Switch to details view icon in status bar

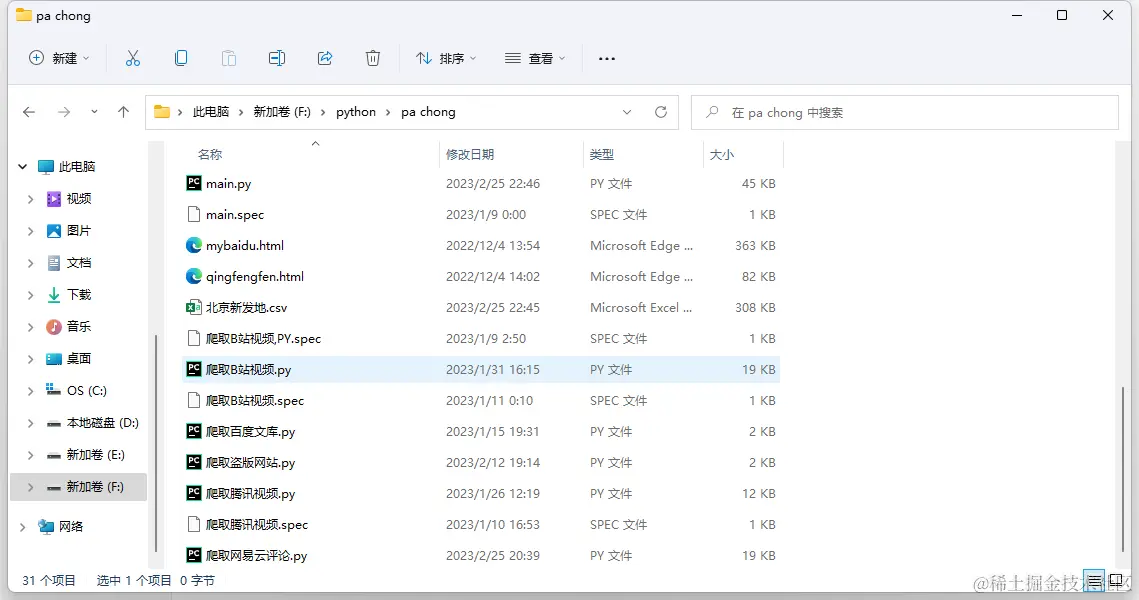(x=1094, y=580)
